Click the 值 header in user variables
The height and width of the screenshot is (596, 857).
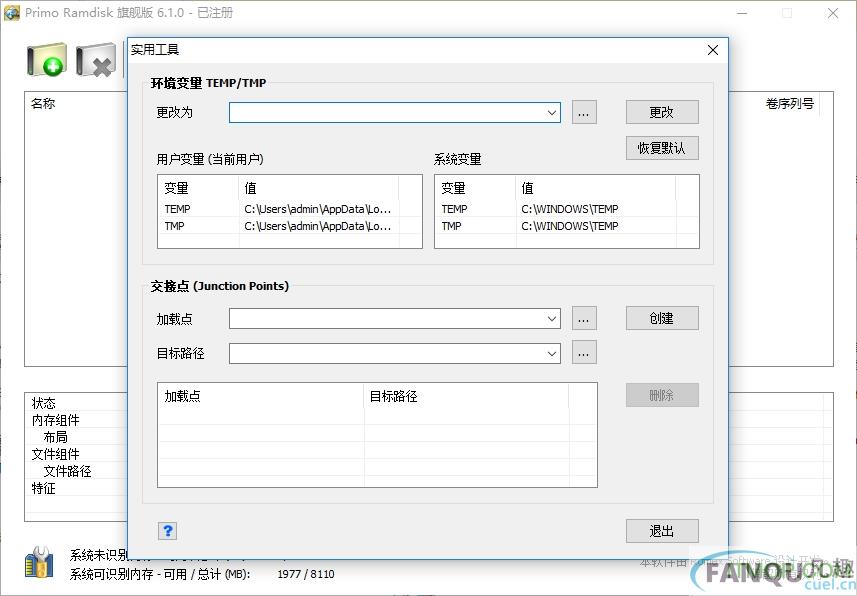pos(319,188)
